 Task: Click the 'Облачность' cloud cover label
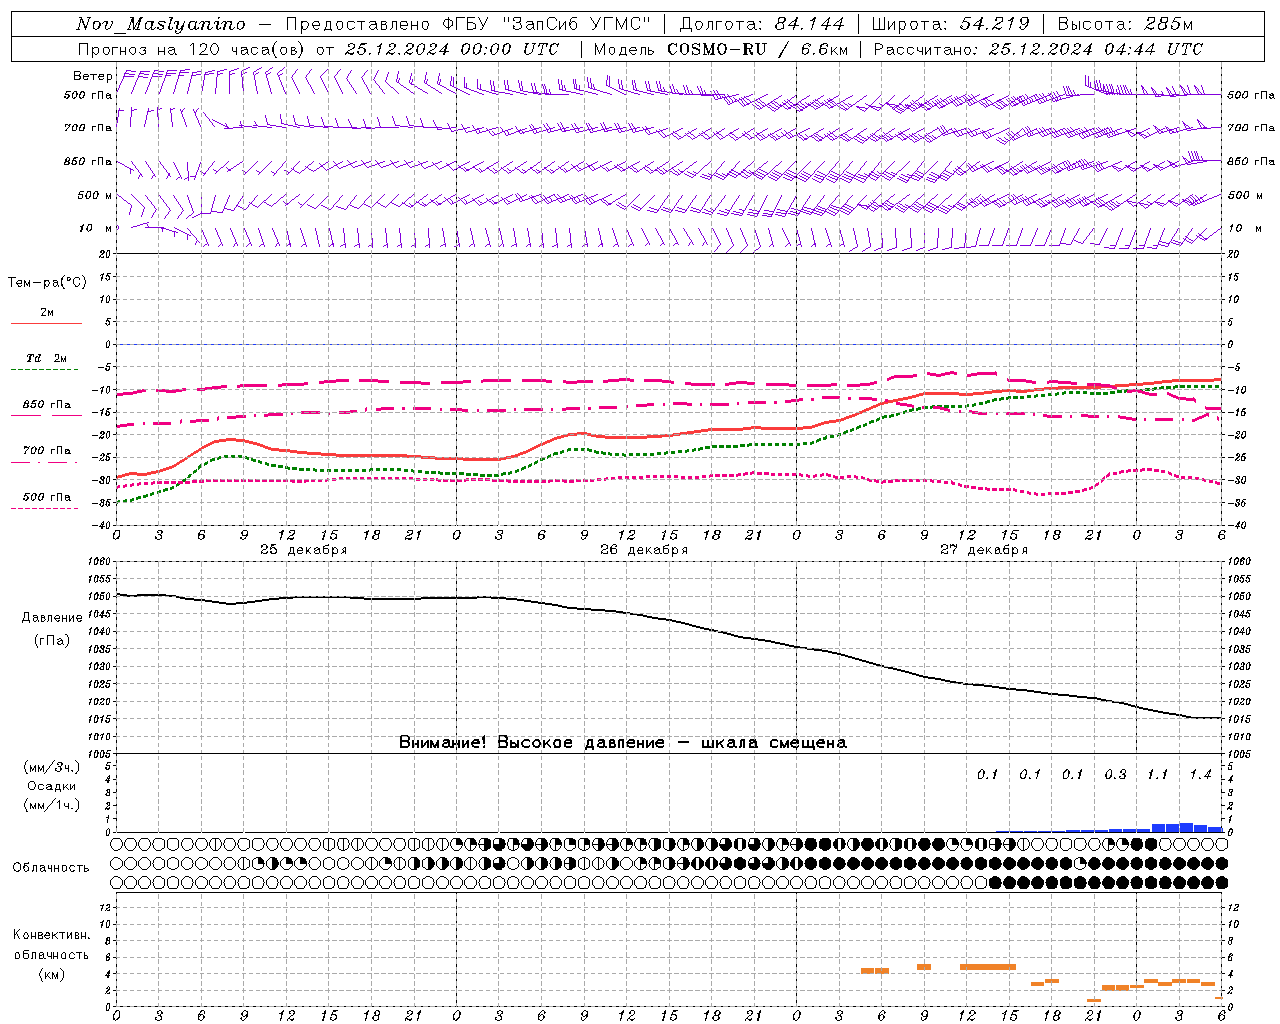click(51, 868)
